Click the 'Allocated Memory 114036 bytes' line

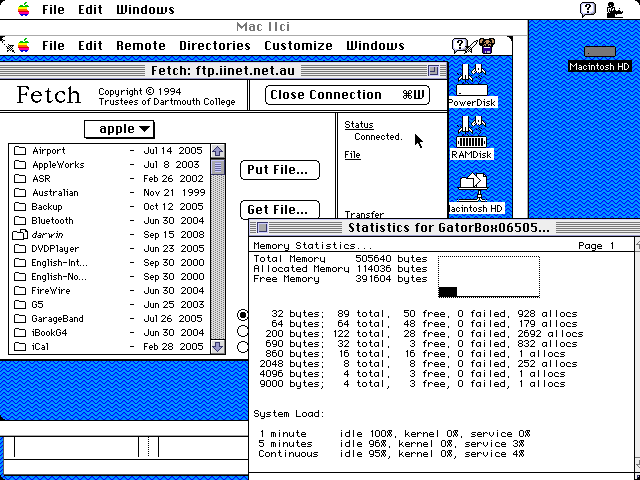coord(340,269)
